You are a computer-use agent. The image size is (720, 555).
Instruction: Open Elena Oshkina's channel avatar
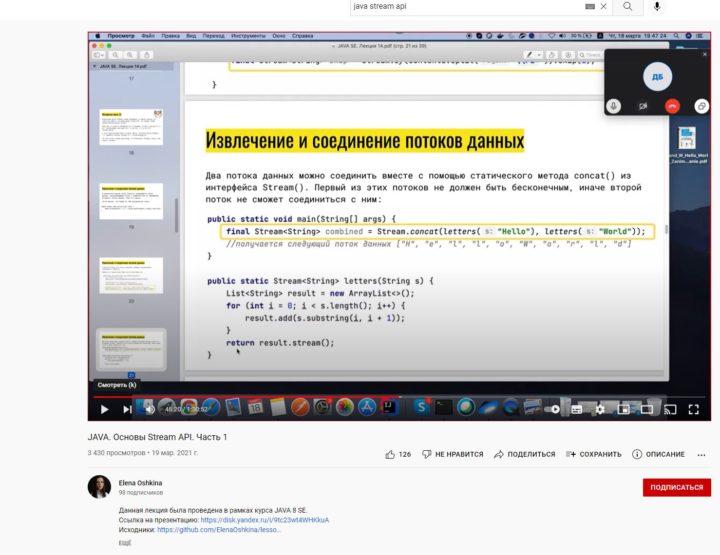[x=99, y=487]
